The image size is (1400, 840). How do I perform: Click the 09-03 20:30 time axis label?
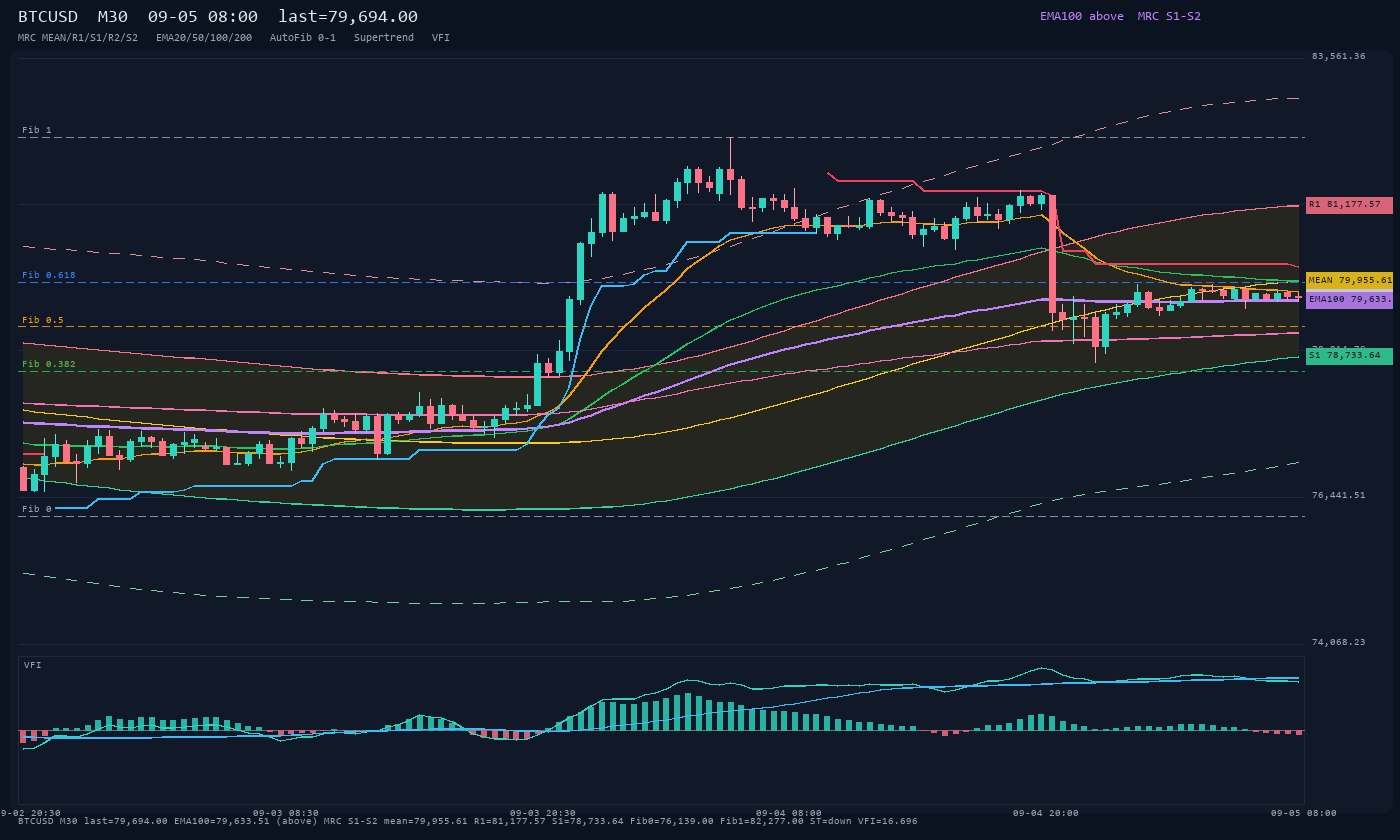click(x=543, y=813)
